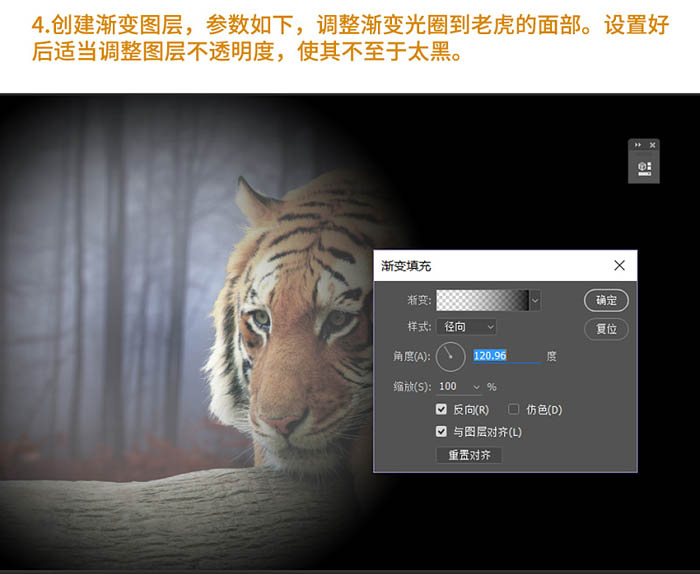This screenshot has height=574, width=700.
Task: Toggle the 与图层对齐(L) checkbox
Action: point(441,431)
